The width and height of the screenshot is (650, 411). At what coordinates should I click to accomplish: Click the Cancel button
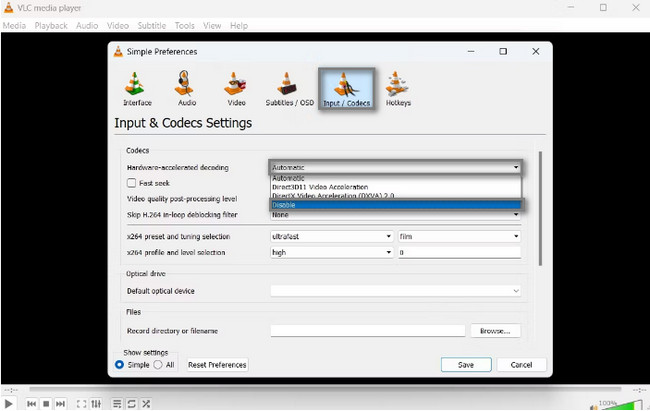pyautogui.click(x=521, y=365)
